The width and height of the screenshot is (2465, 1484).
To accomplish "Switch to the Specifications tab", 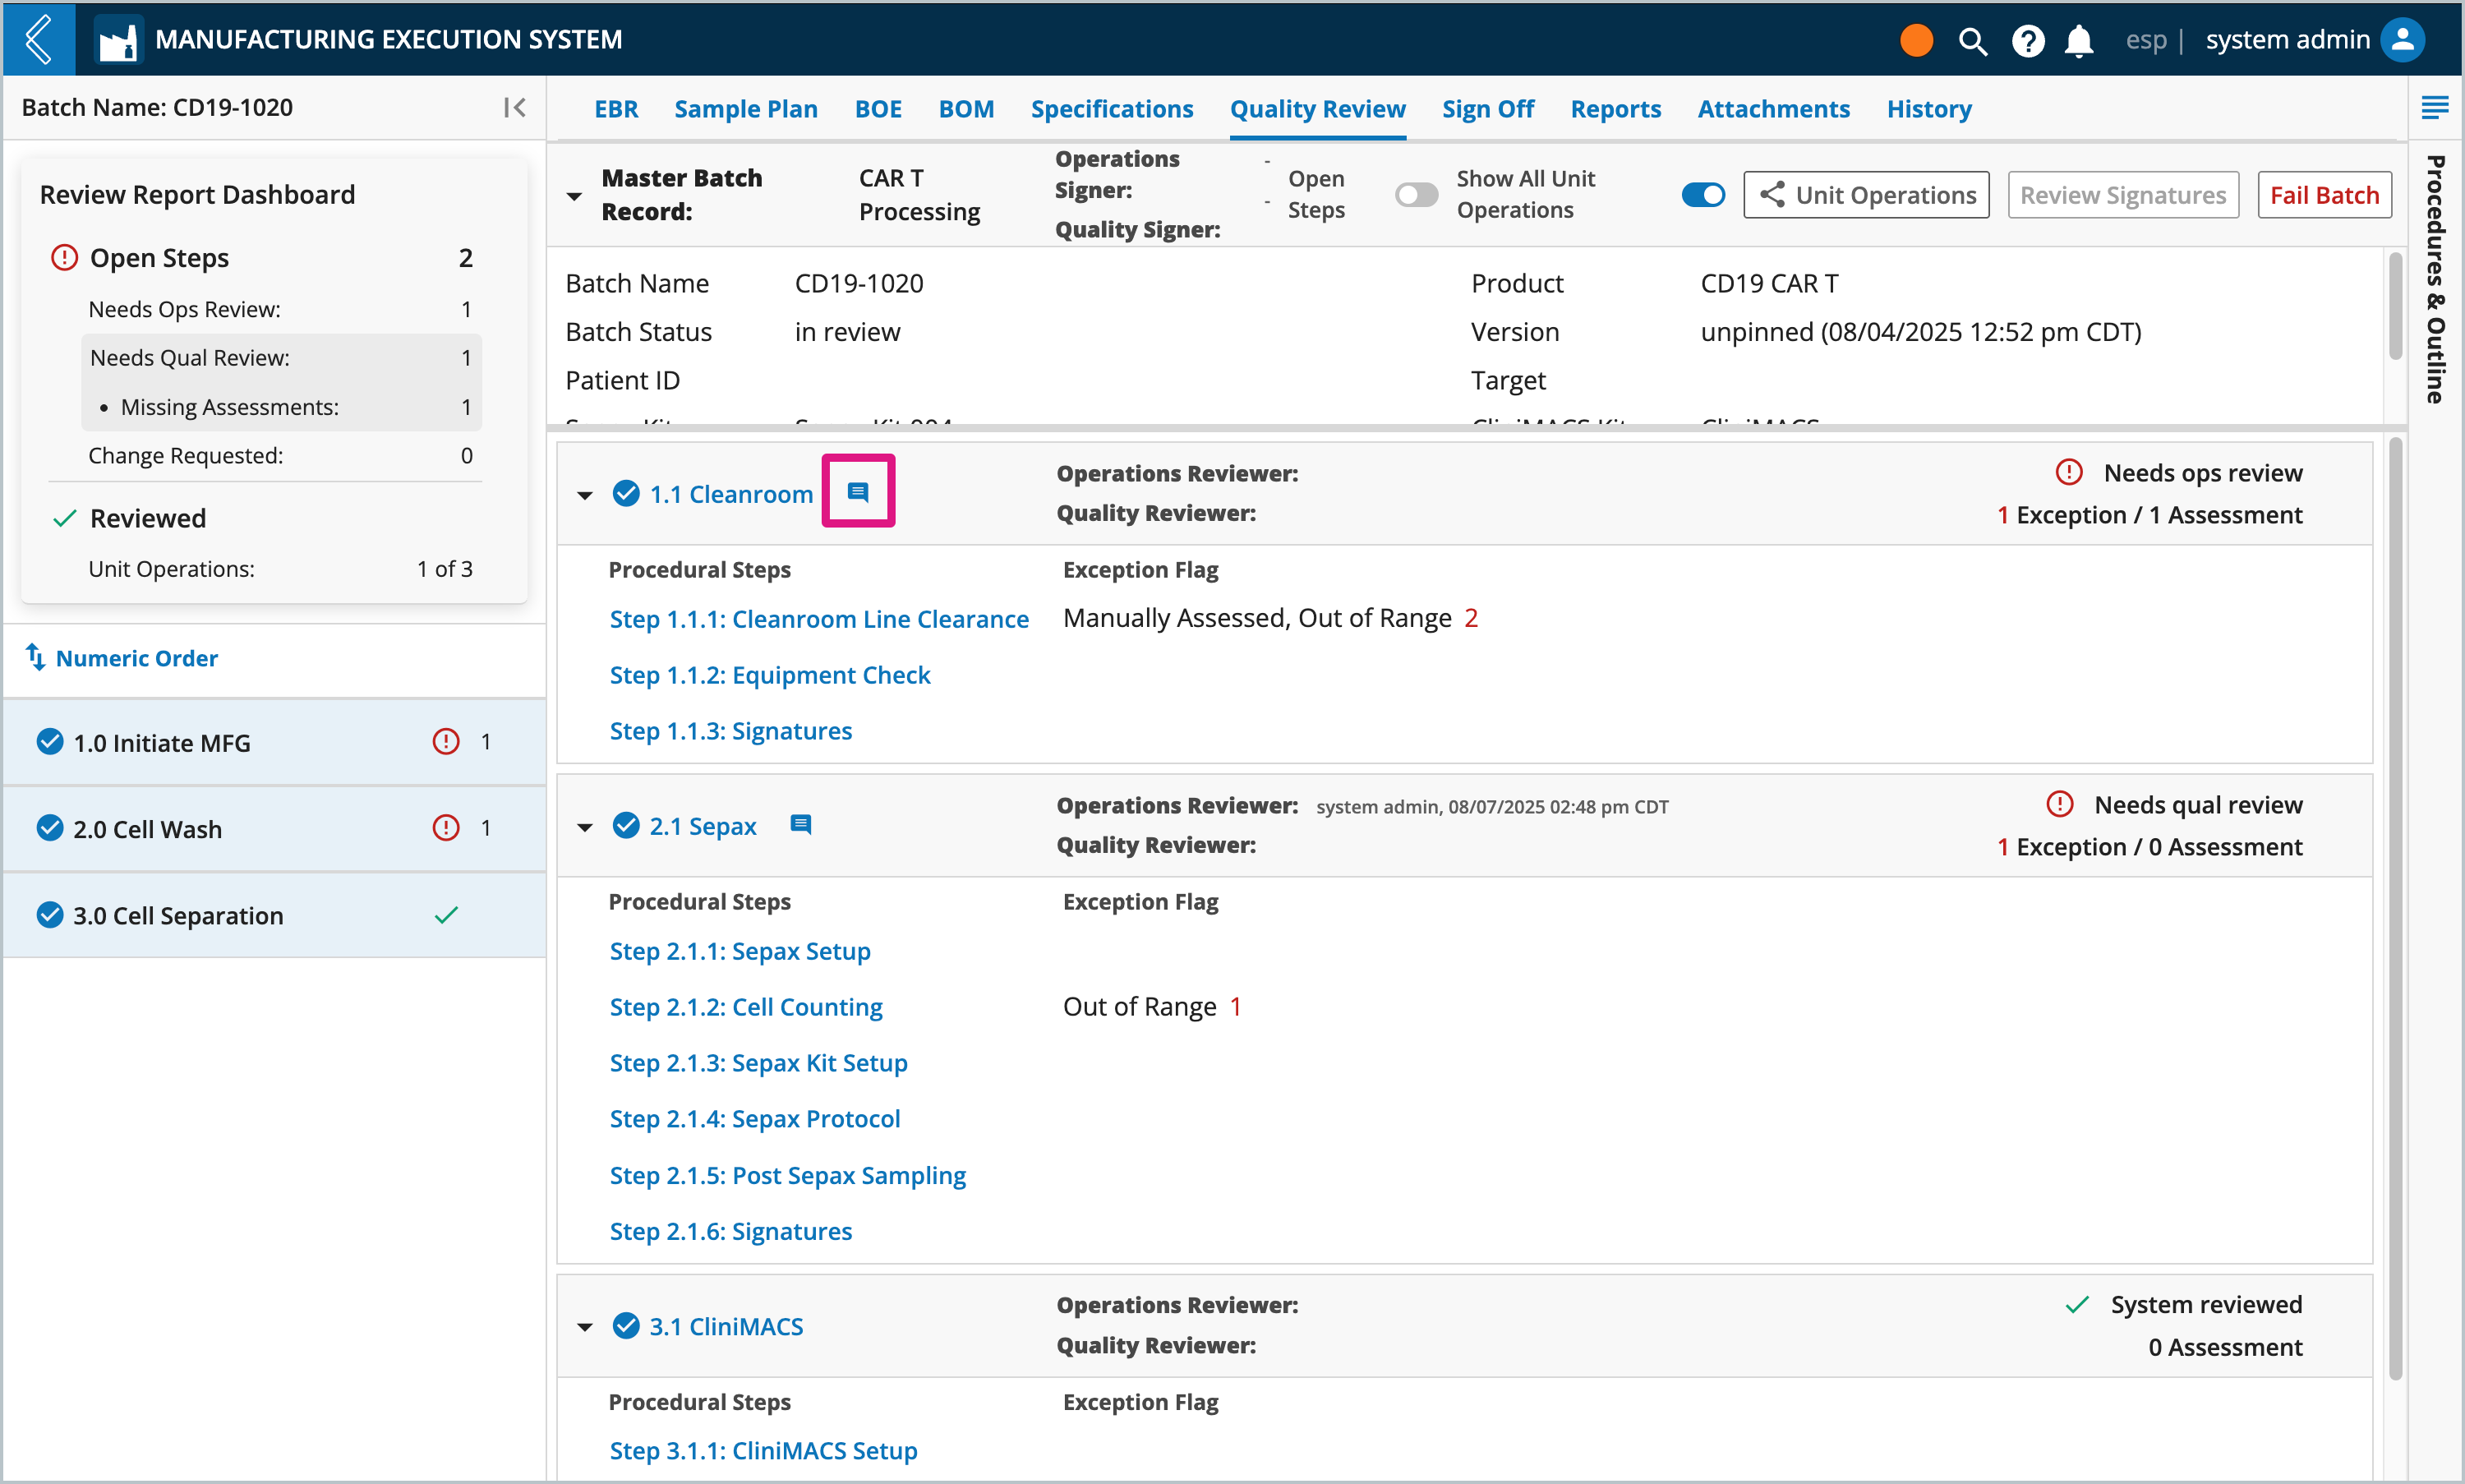I will point(1111,108).
